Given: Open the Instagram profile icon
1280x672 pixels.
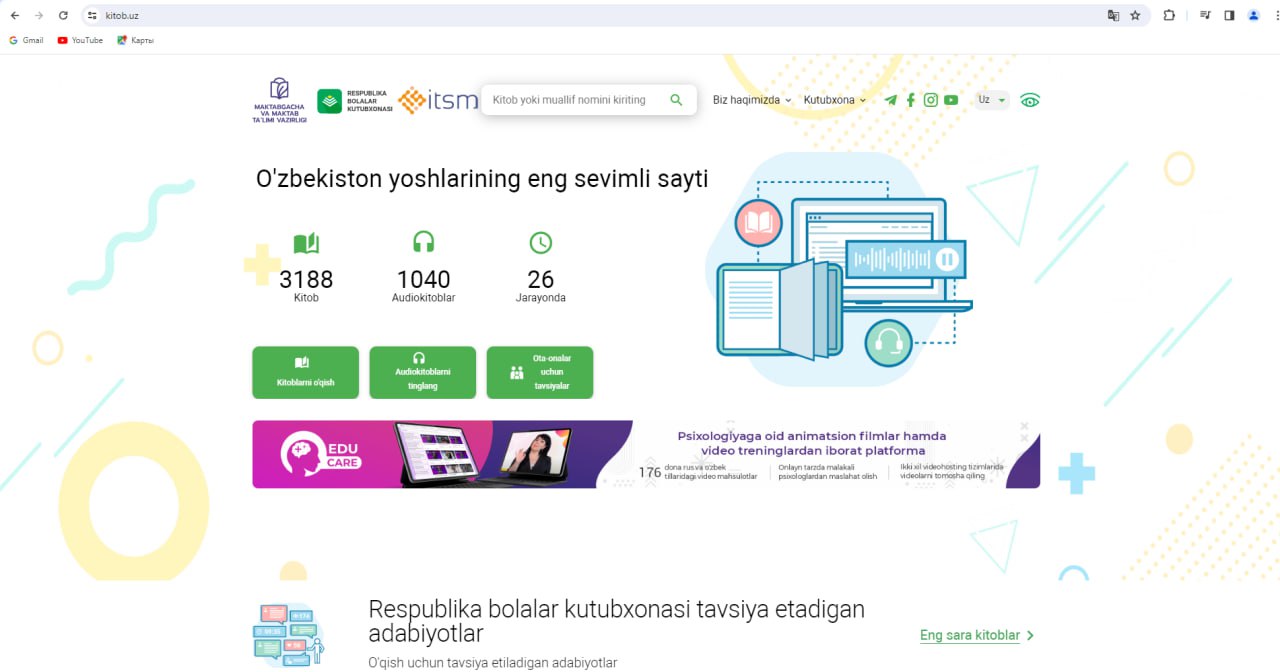Looking at the screenshot, I should [930, 100].
